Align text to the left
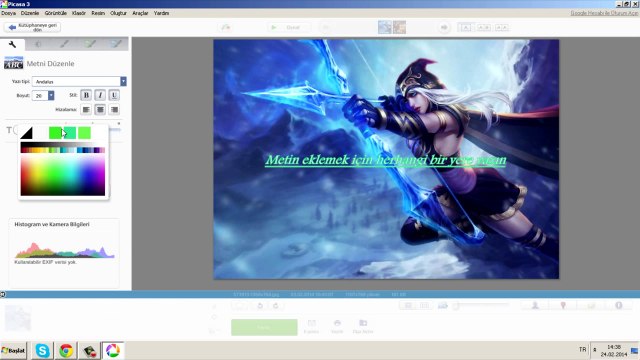The width and height of the screenshot is (640, 360). pyautogui.click(x=86, y=109)
